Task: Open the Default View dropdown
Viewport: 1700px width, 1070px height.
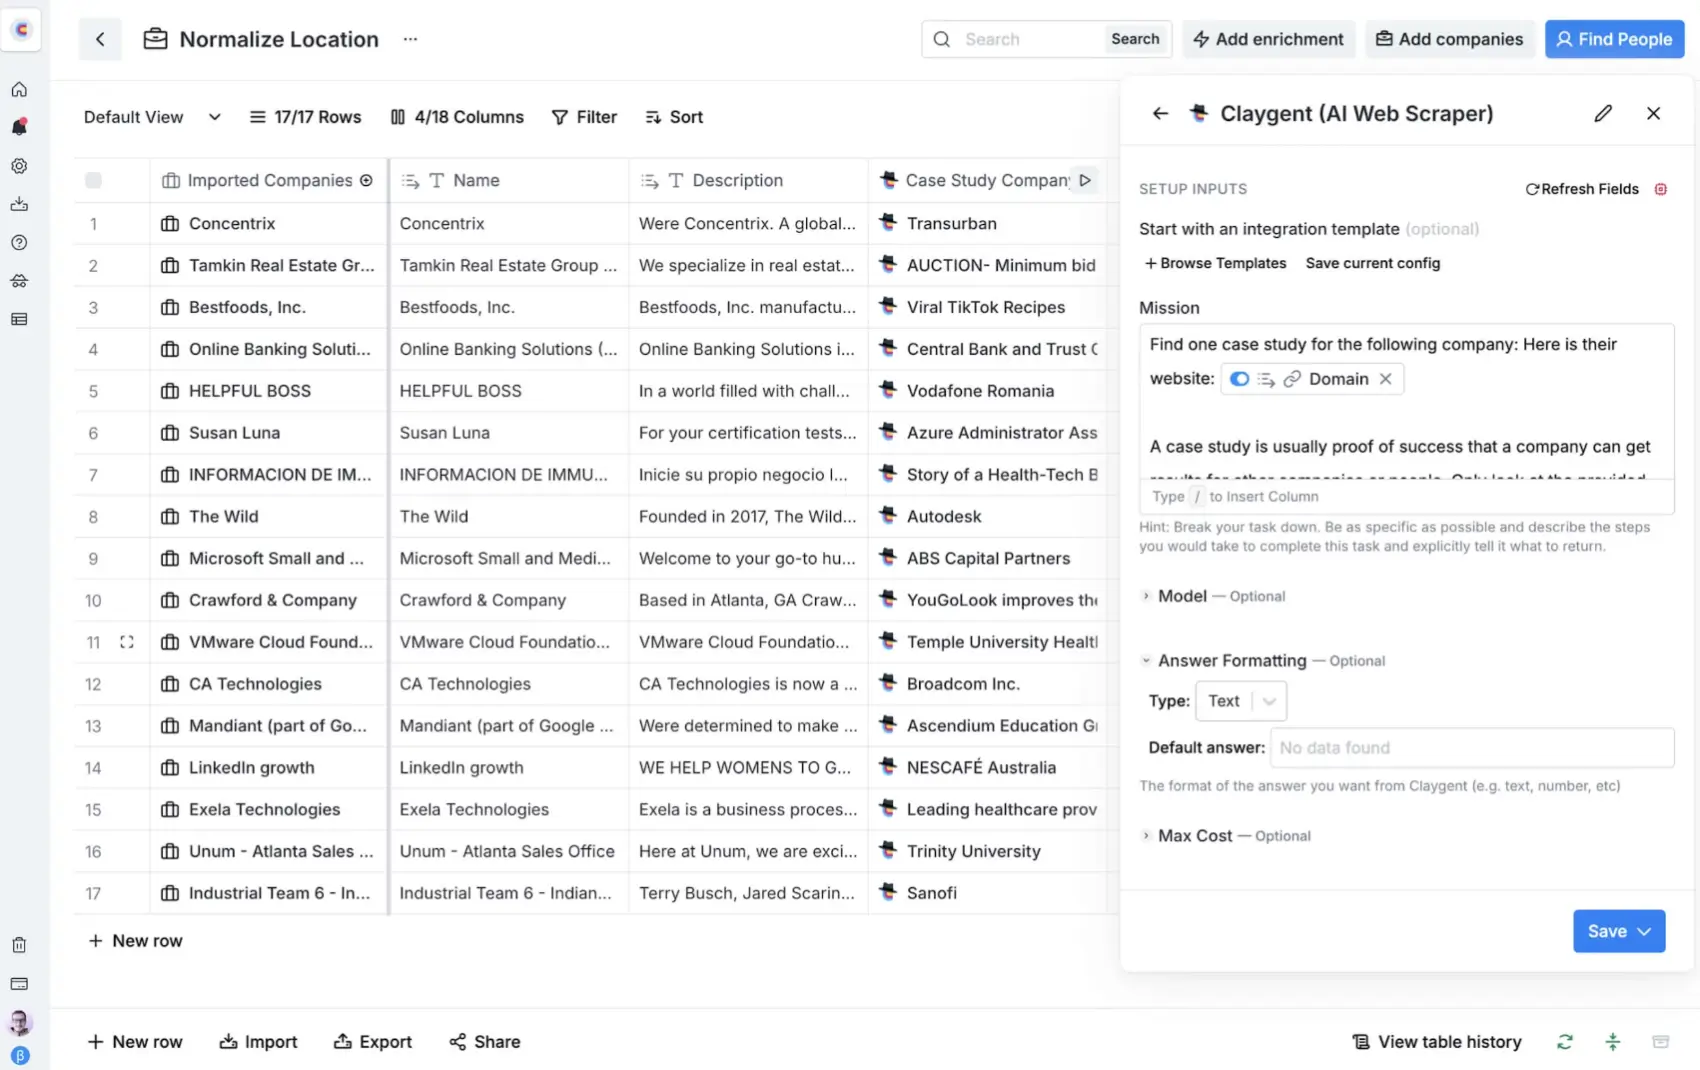Action: (152, 117)
